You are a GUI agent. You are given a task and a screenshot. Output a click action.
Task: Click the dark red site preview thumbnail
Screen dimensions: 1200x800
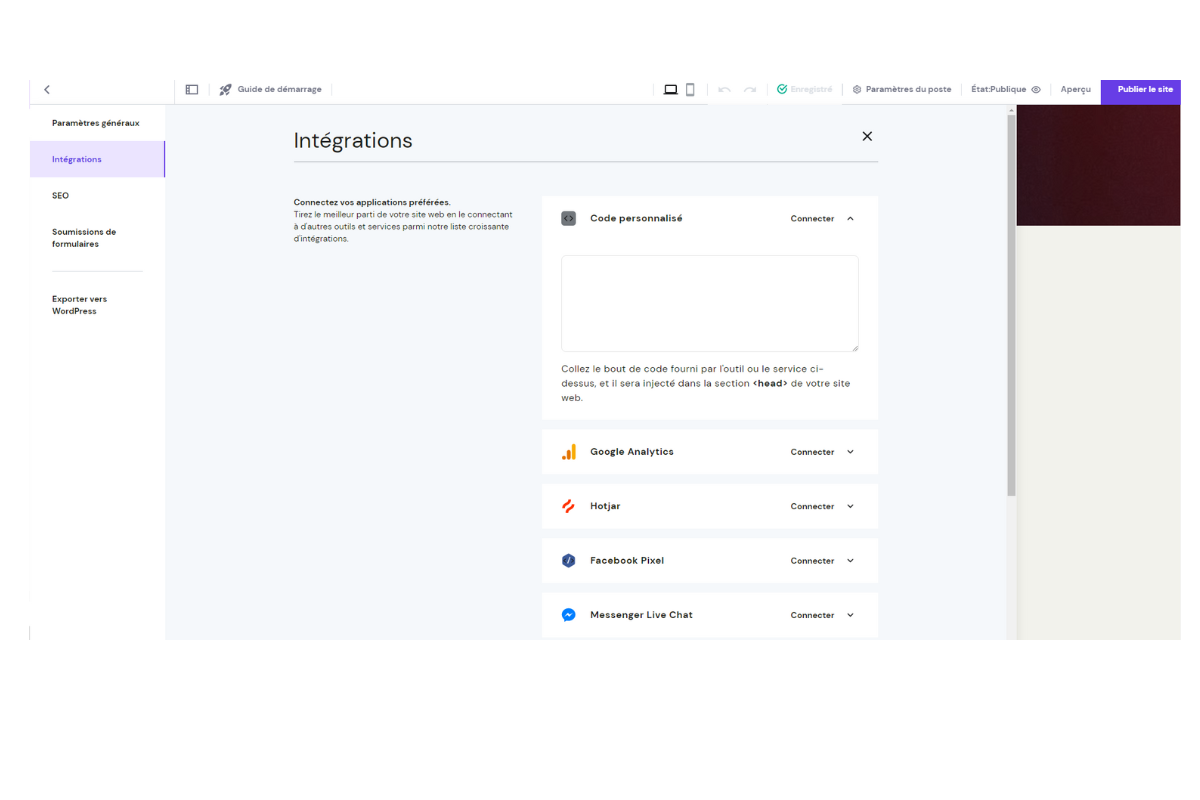1098,165
